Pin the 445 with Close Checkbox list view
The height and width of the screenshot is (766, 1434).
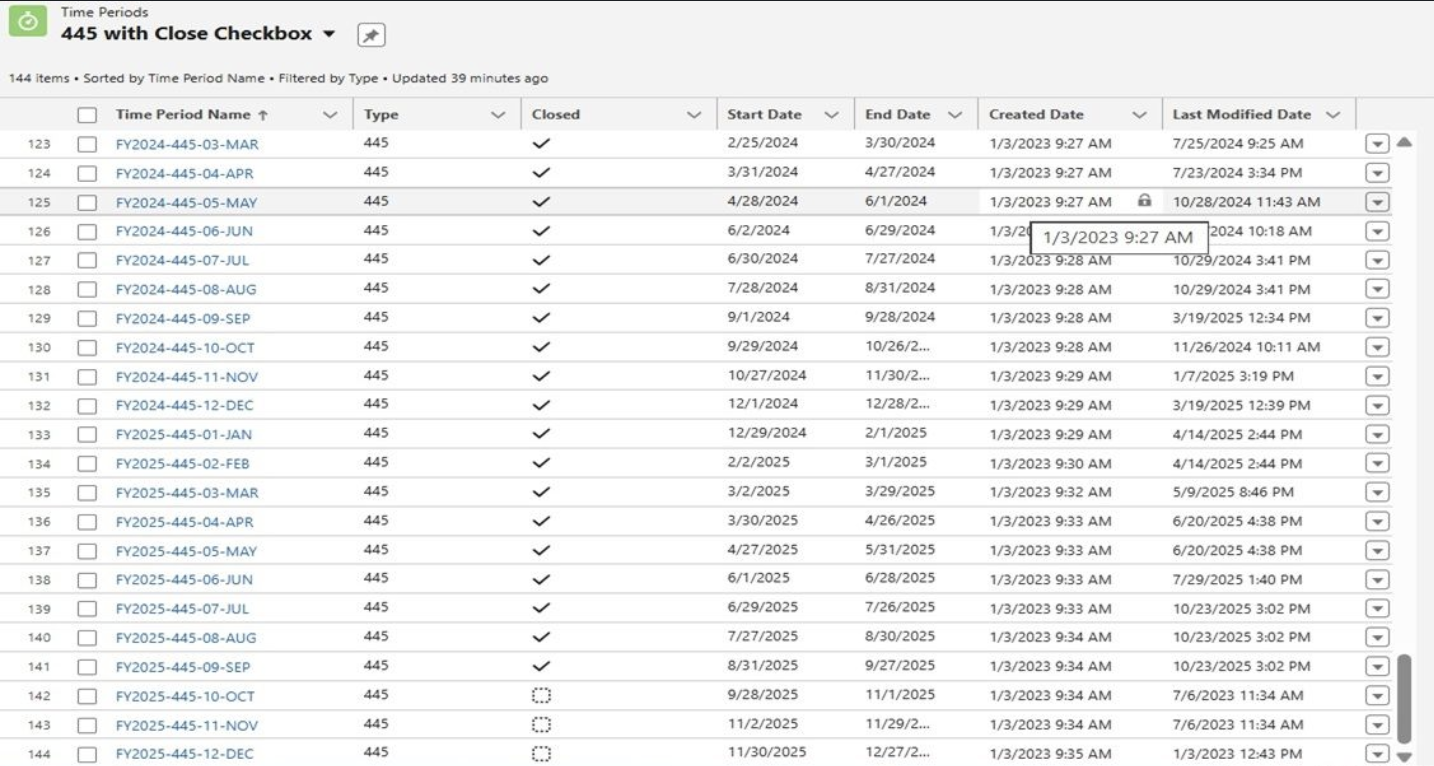(371, 35)
